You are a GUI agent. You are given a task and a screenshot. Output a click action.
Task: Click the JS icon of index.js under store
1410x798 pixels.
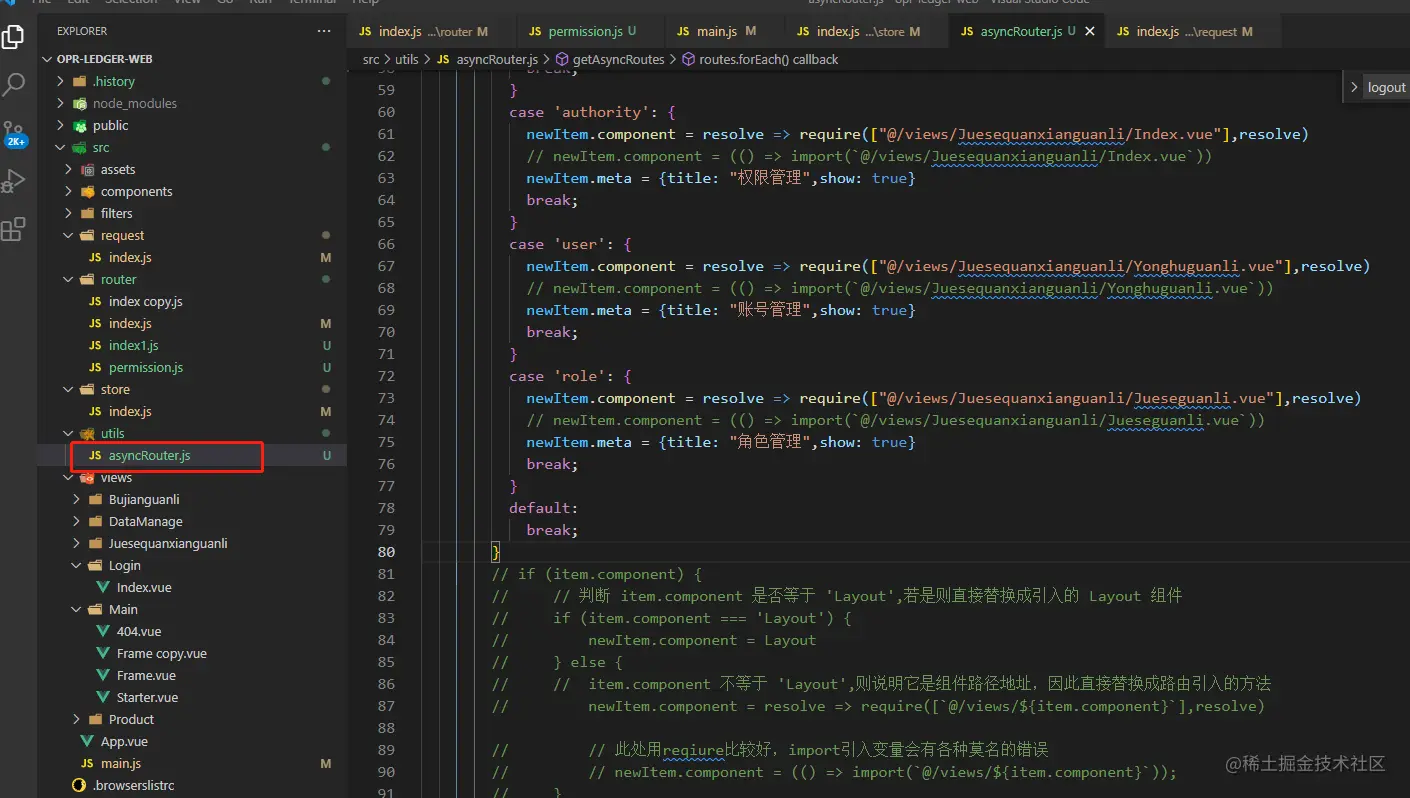96,411
